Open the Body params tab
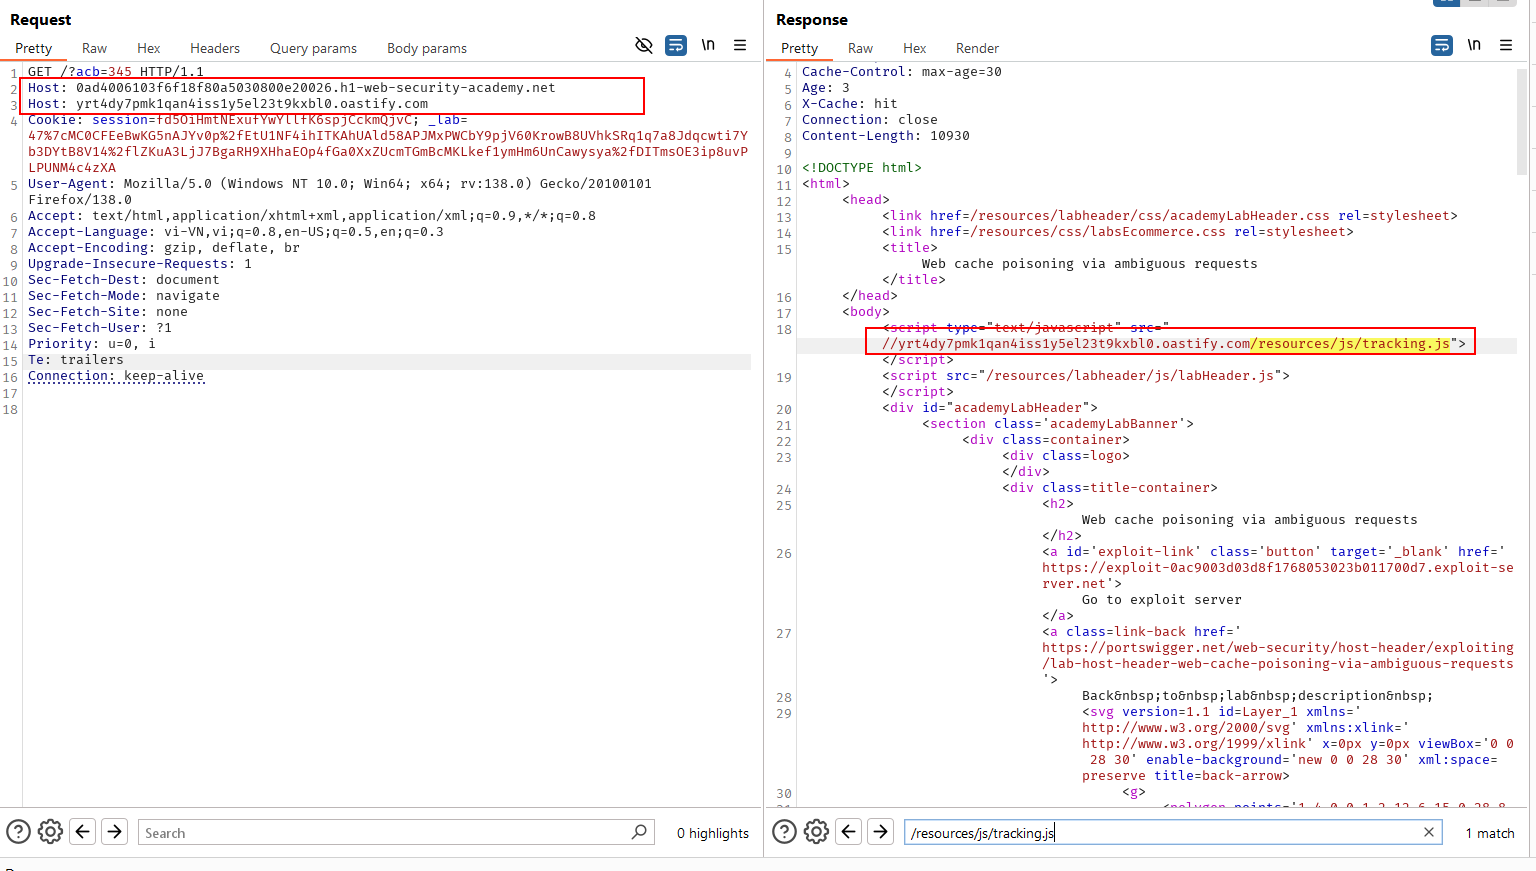This screenshot has height=871, width=1536. click(x=427, y=48)
